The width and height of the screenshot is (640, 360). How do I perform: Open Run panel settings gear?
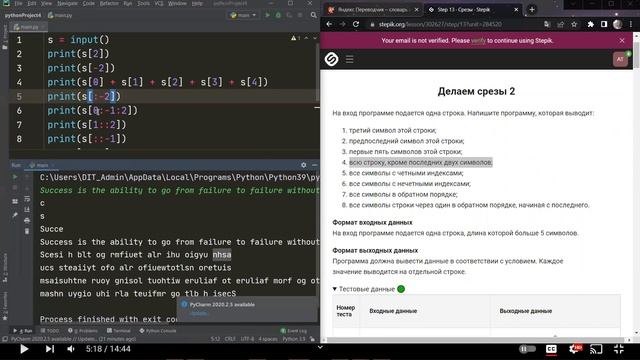point(304,165)
